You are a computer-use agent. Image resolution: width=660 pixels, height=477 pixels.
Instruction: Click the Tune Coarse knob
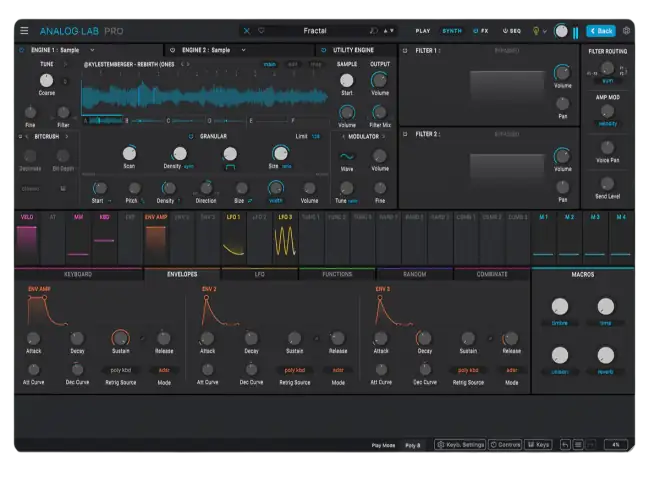click(x=46, y=80)
